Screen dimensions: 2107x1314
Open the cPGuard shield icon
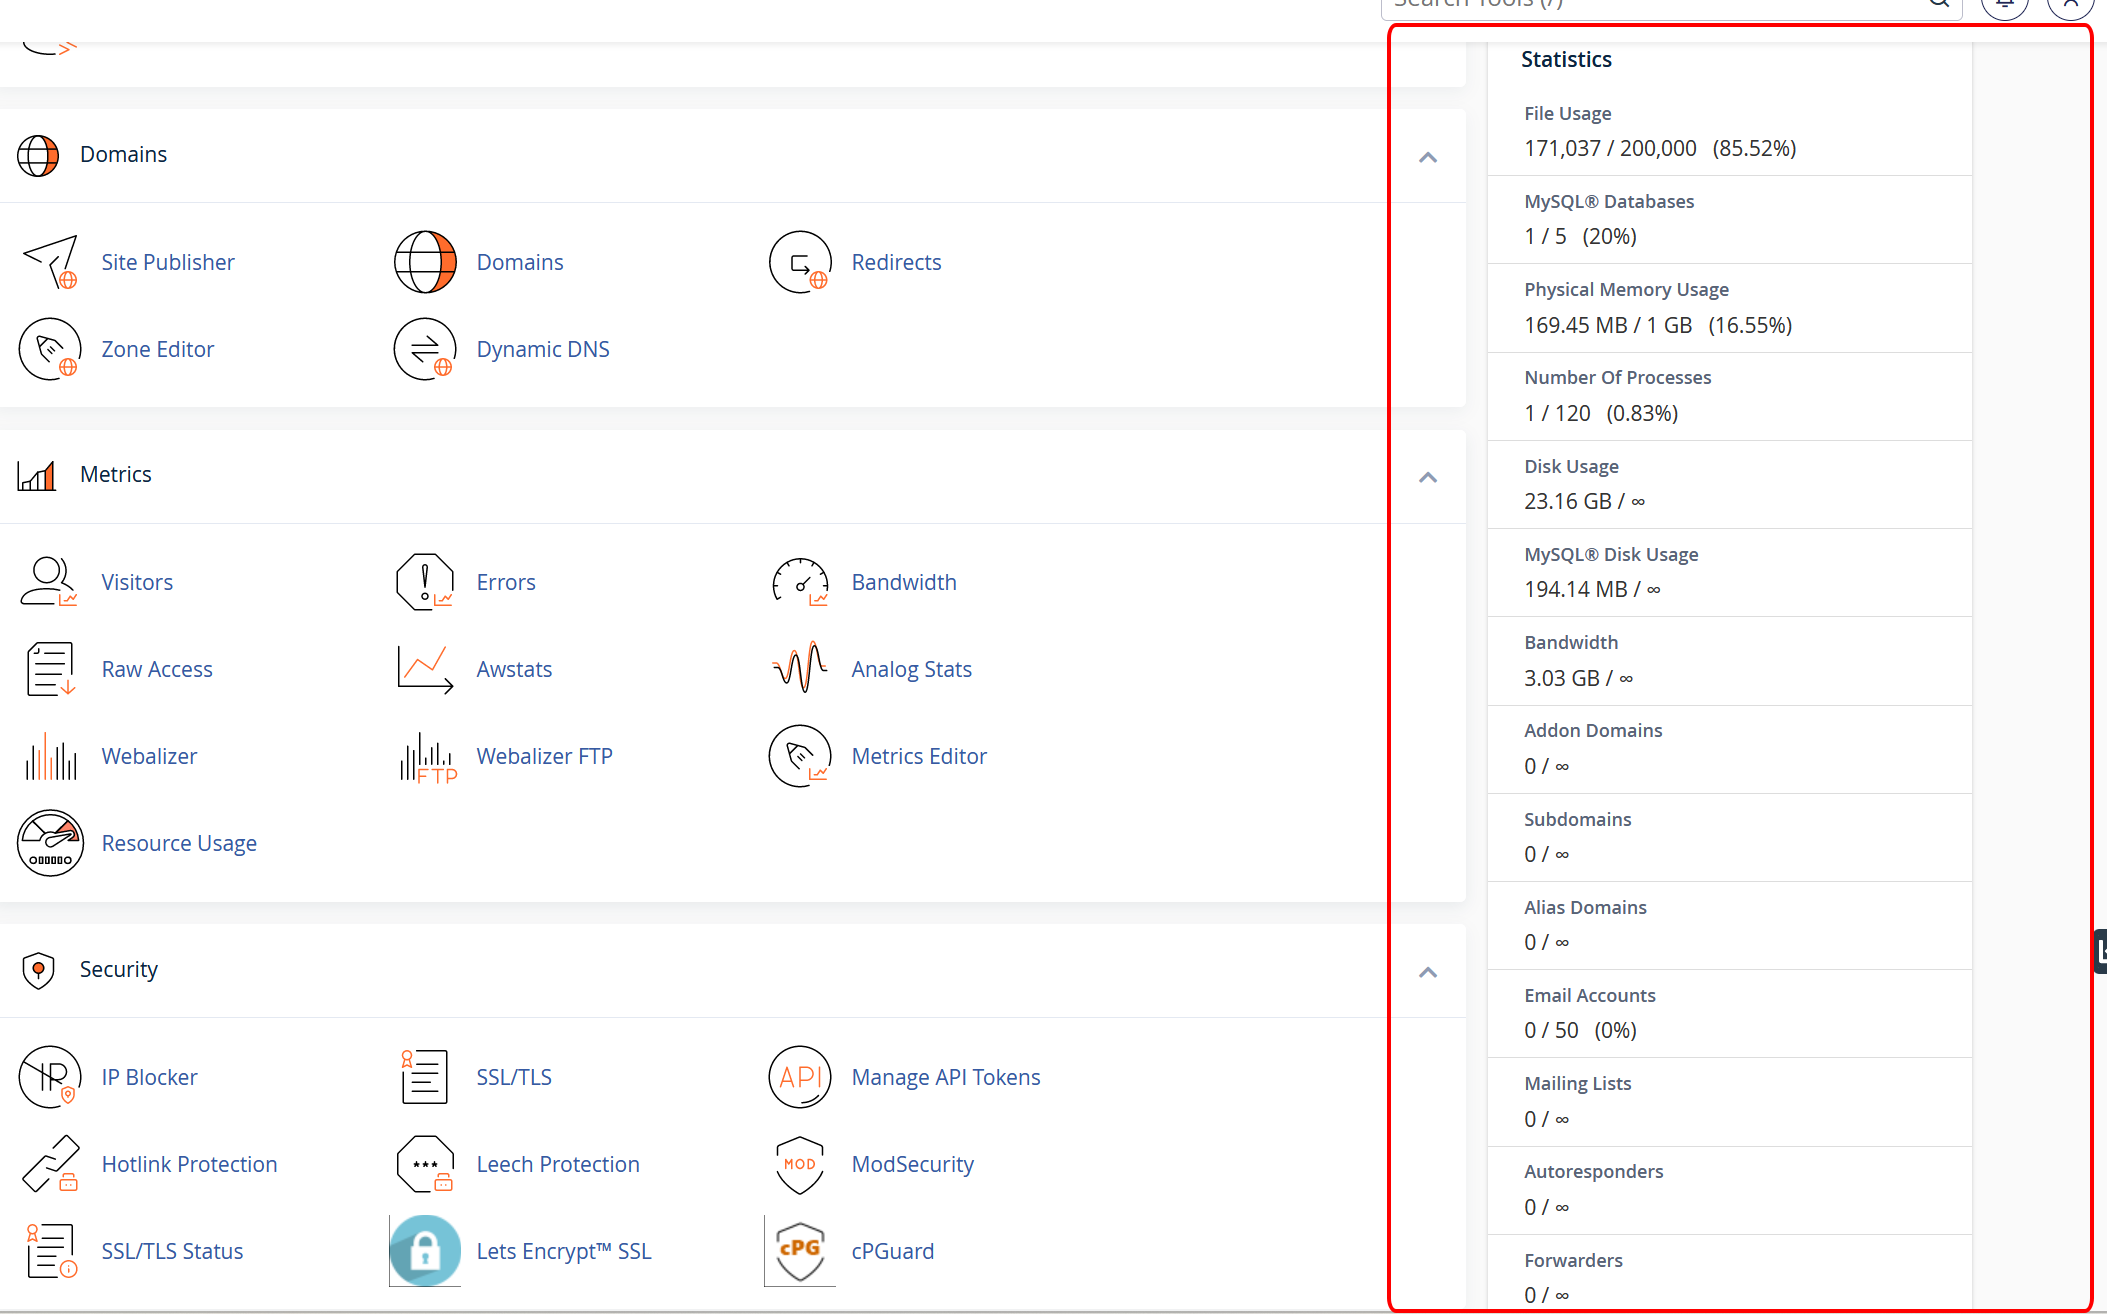800,1251
